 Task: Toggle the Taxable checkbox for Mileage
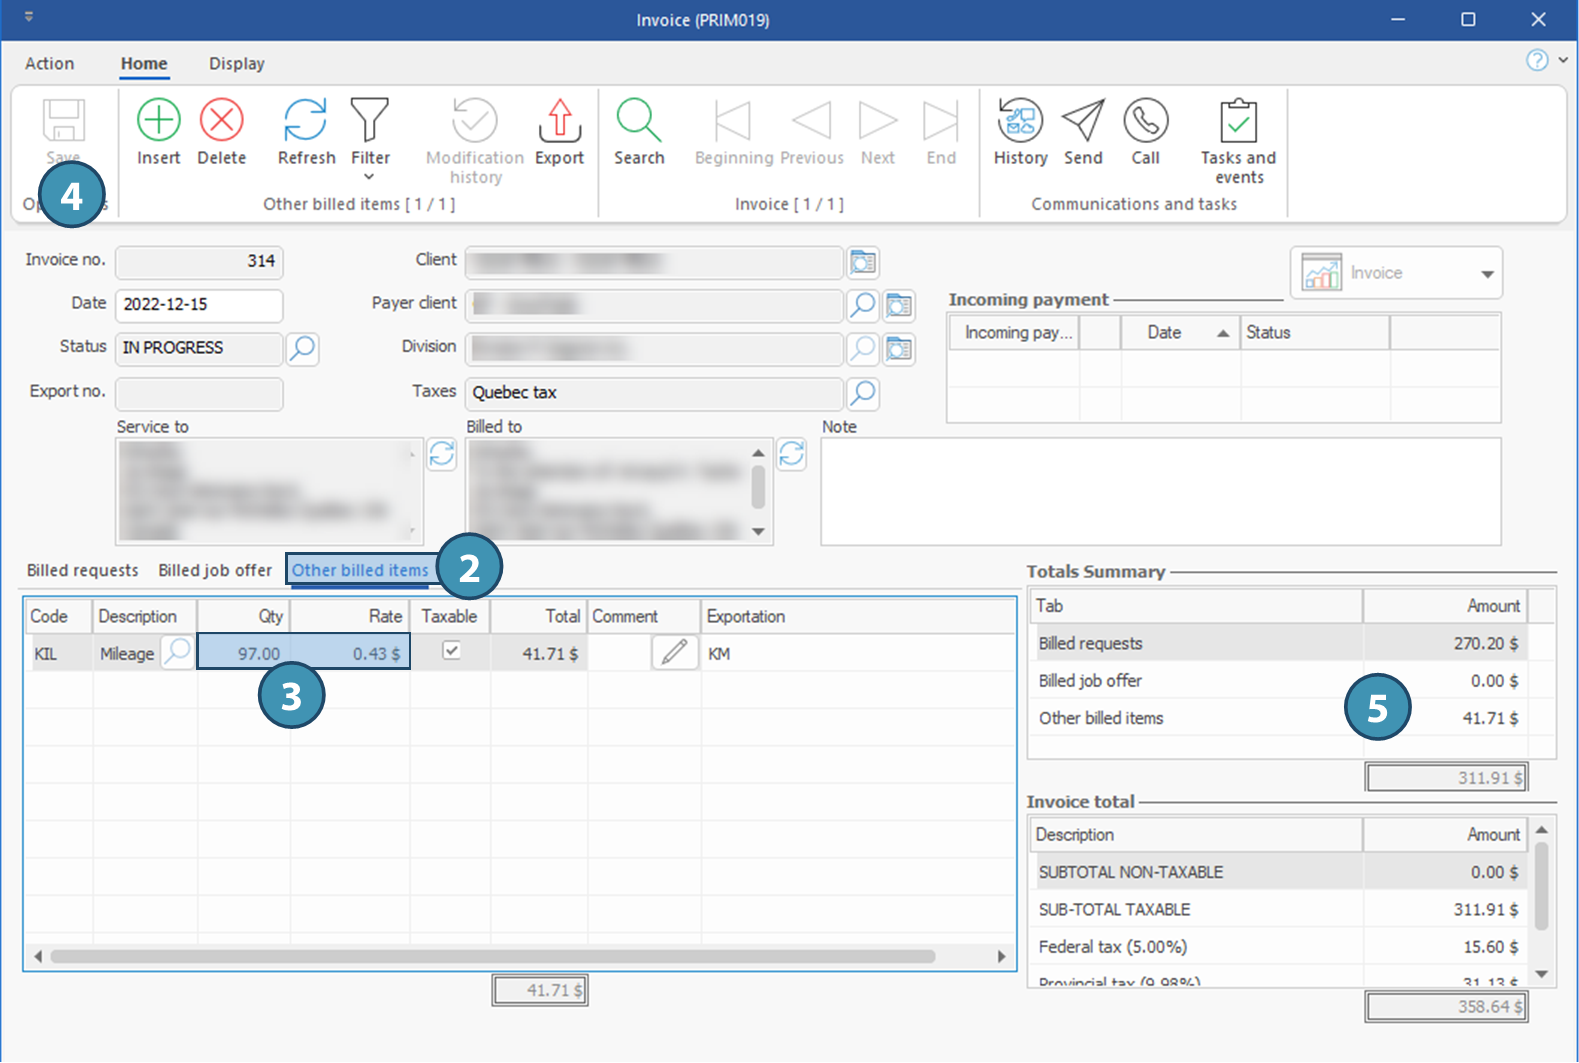pos(451,651)
